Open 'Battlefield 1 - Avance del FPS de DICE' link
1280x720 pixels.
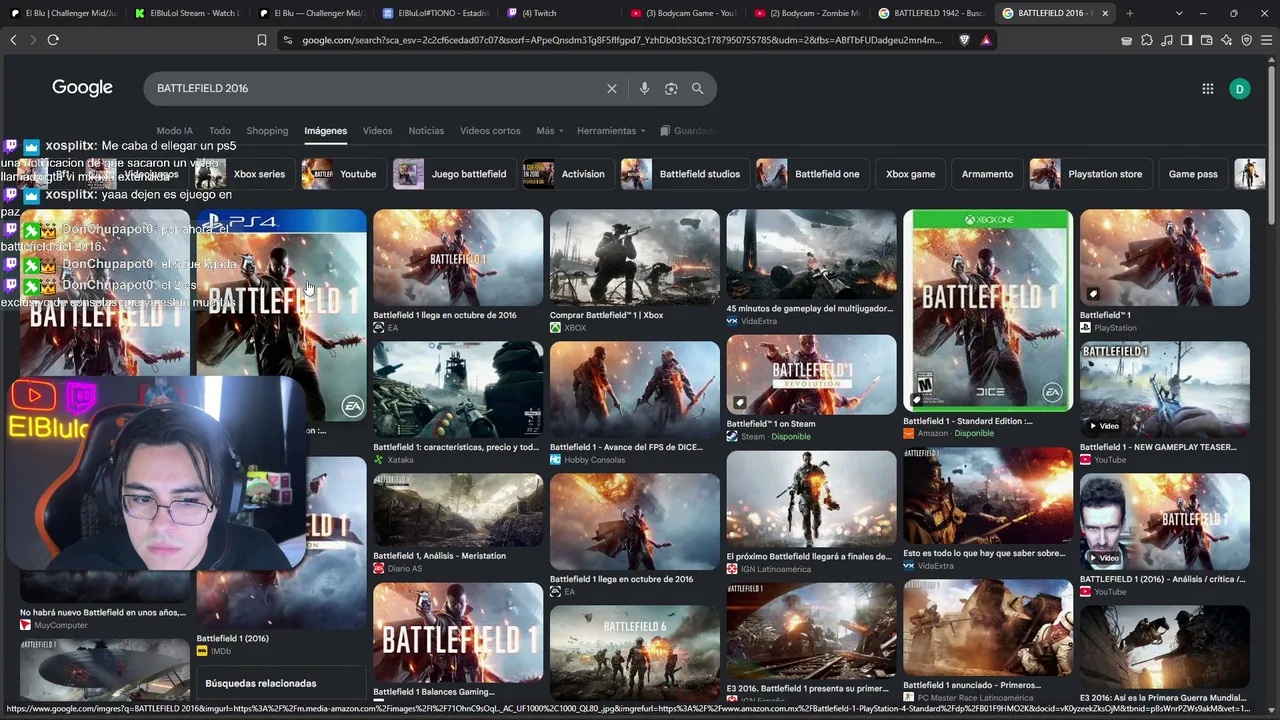click(626, 447)
